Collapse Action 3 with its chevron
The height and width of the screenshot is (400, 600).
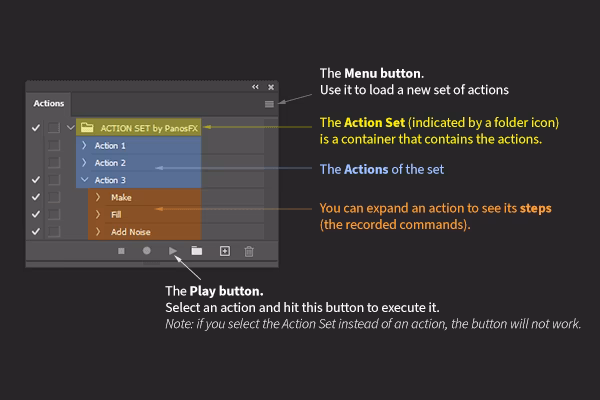tap(85, 179)
